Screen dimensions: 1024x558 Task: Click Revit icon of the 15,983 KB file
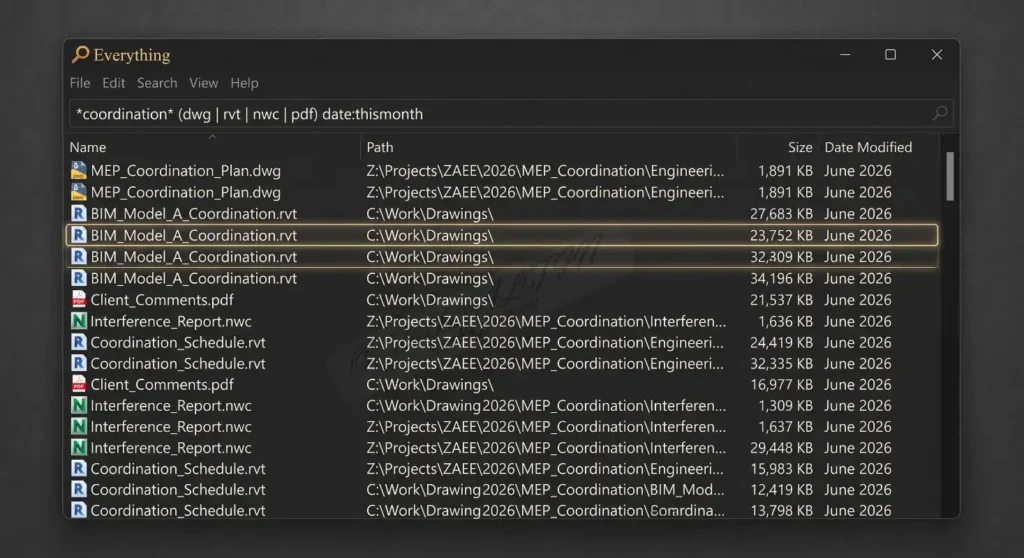coord(78,468)
